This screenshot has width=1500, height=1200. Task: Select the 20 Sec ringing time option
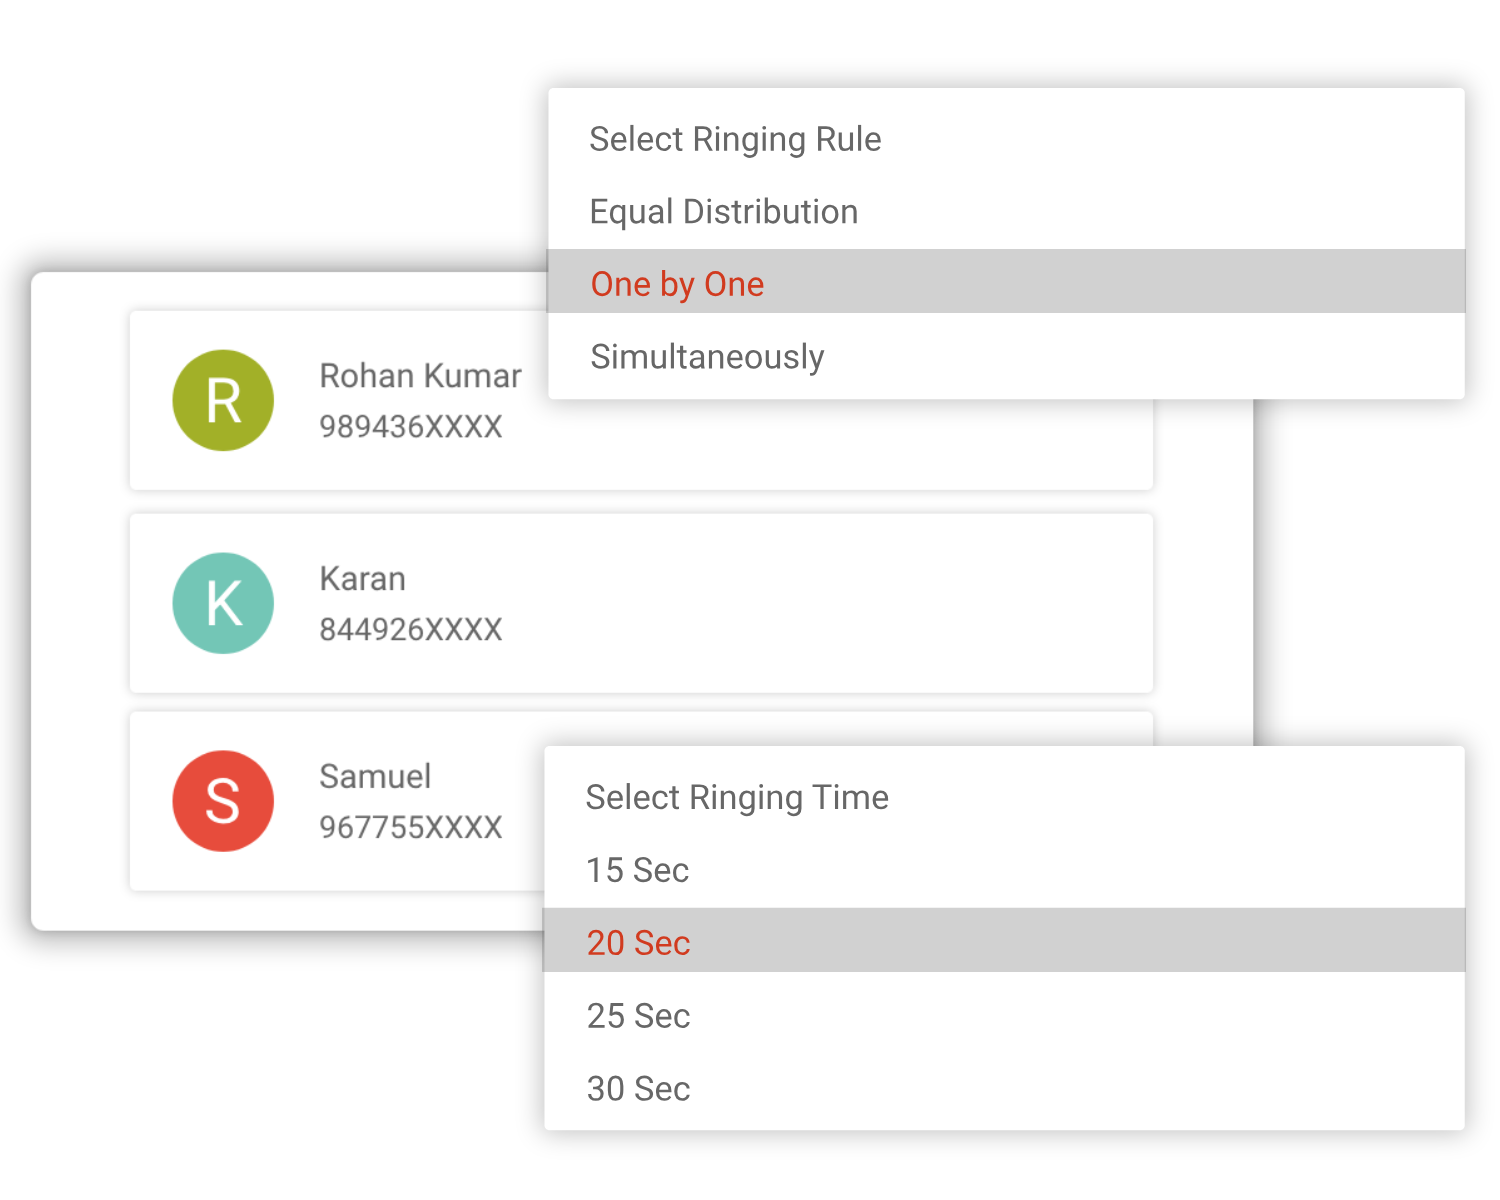(x=639, y=943)
